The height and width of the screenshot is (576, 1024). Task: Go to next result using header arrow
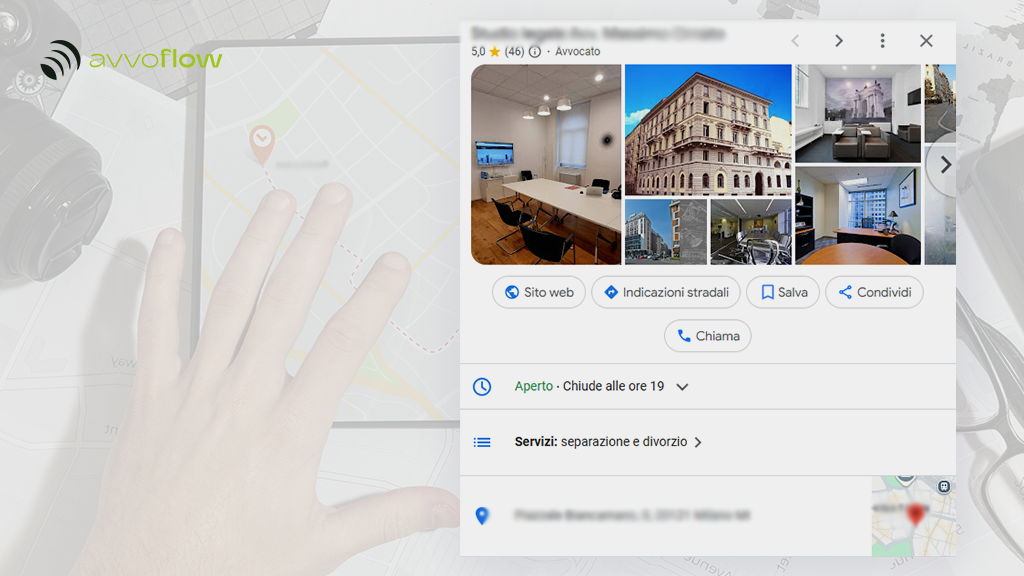[x=839, y=41]
